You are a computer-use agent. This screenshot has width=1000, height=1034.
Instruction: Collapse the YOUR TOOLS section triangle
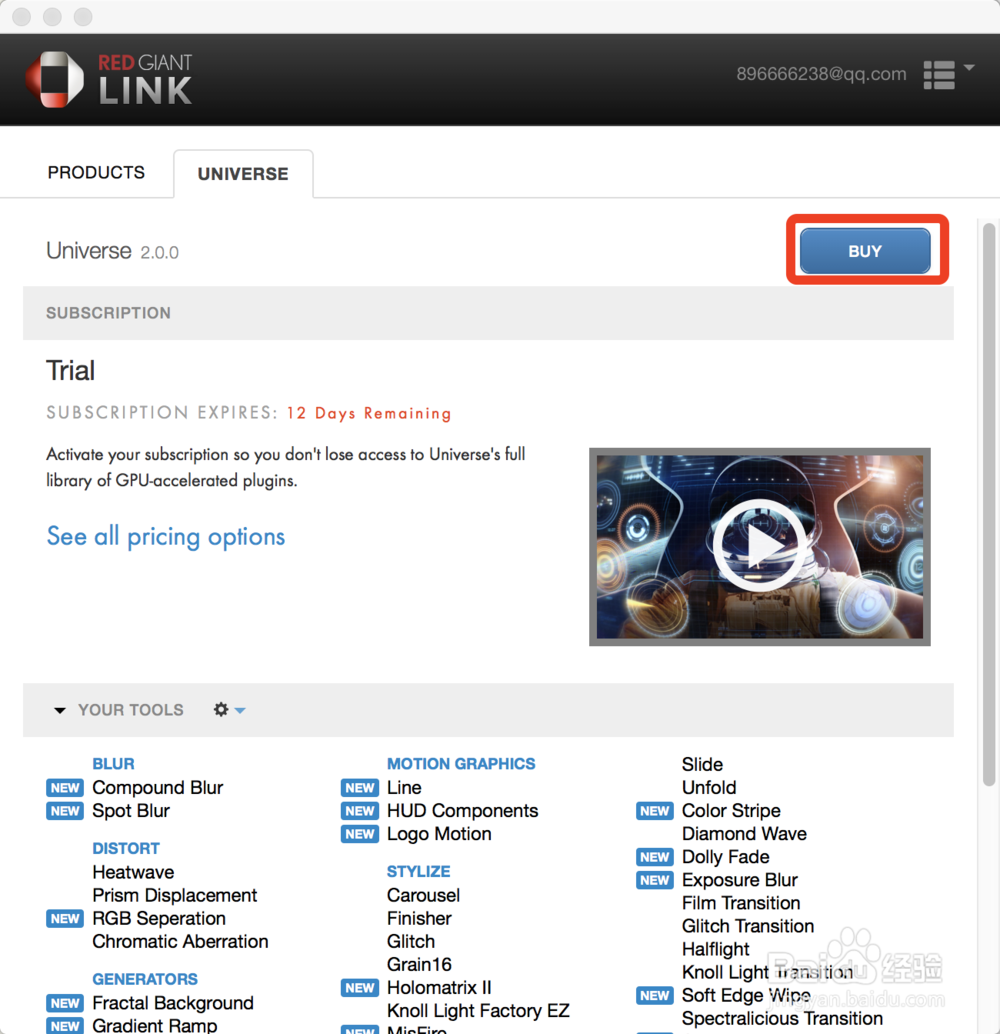59,710
